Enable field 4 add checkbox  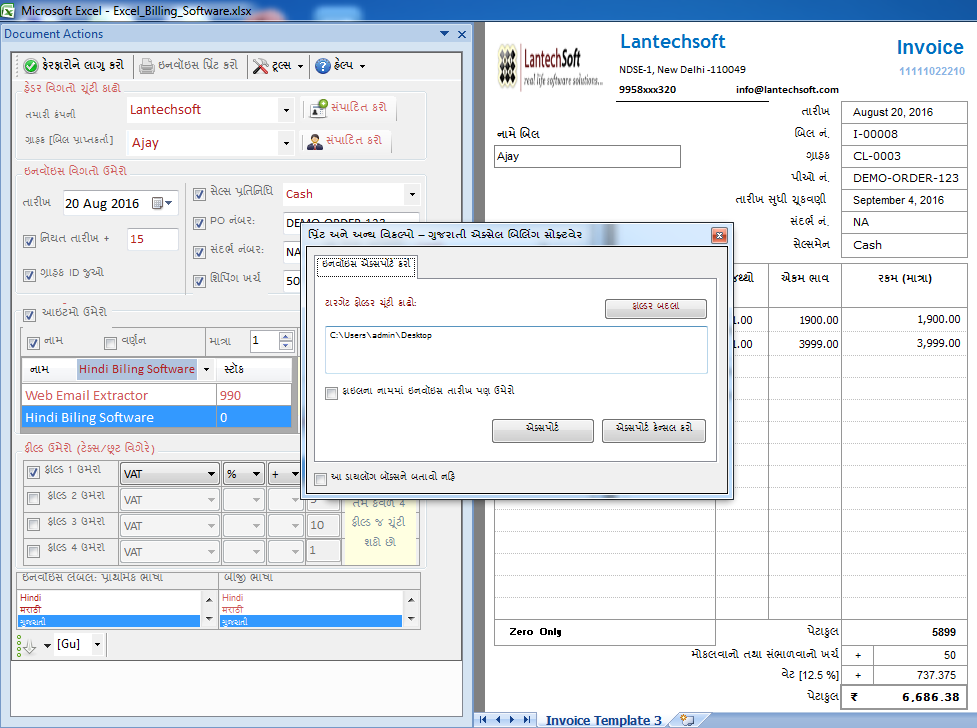34,550
